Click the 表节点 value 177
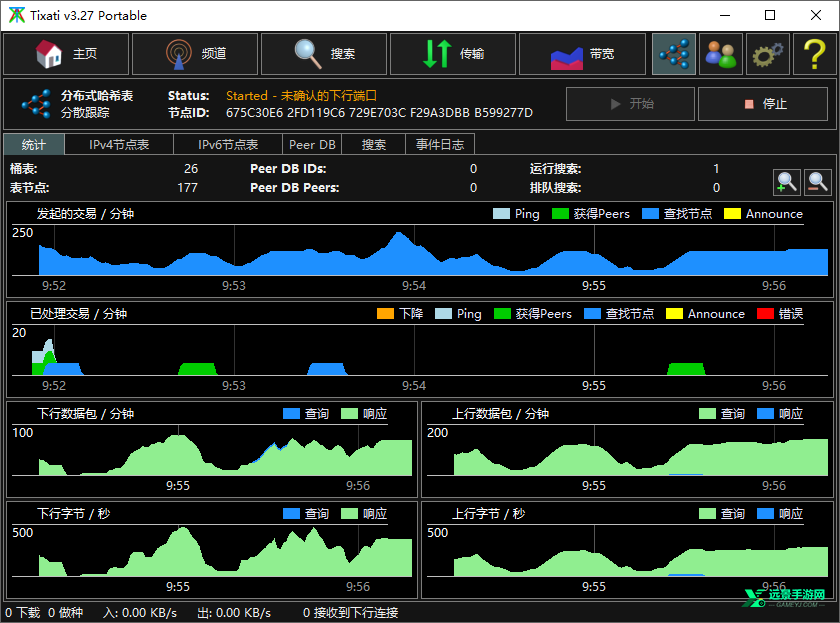Screen dimensions: 840x623 click(x=188, y=188)
